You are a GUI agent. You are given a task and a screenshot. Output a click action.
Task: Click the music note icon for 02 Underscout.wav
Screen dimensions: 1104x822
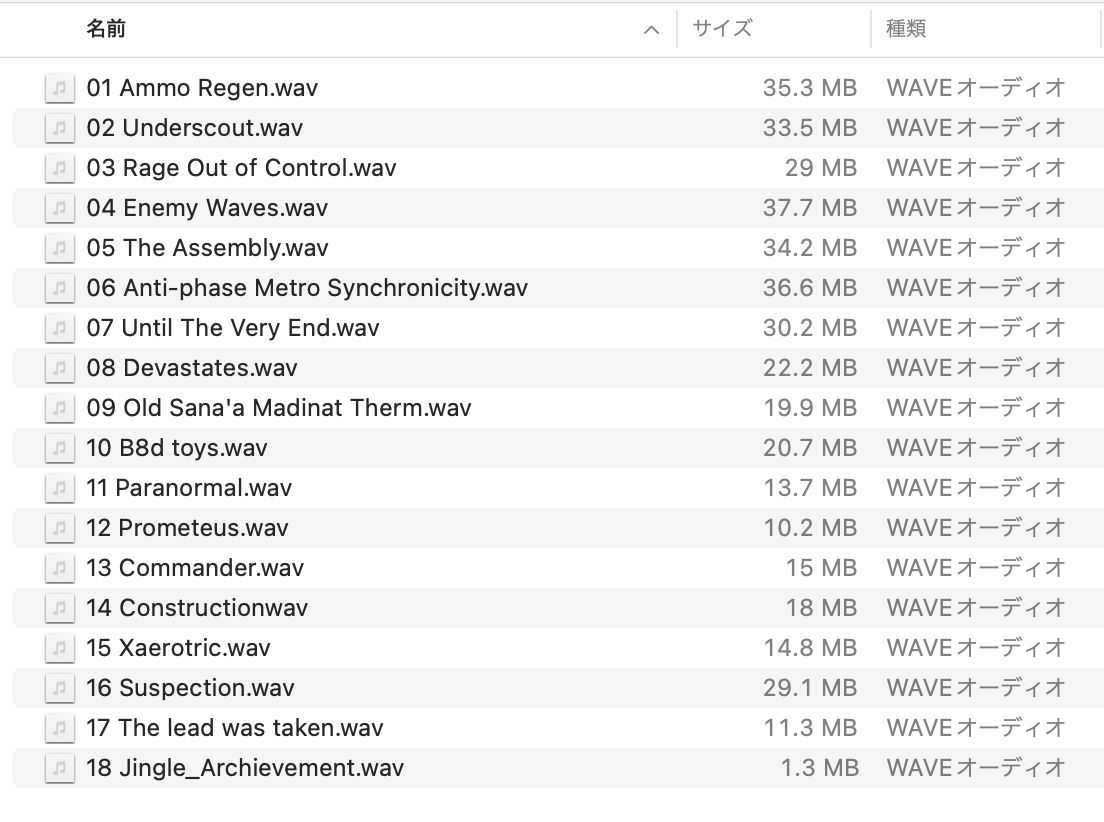[x=60, y=128]
